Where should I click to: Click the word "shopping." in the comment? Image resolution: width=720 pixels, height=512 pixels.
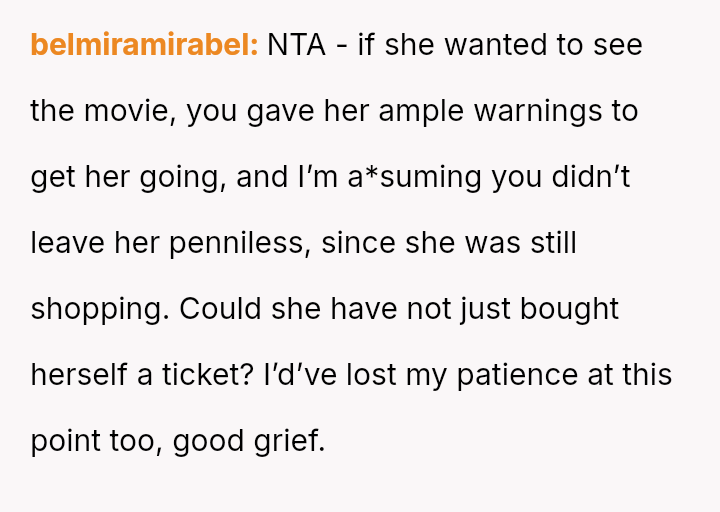[x=100, y=309]
